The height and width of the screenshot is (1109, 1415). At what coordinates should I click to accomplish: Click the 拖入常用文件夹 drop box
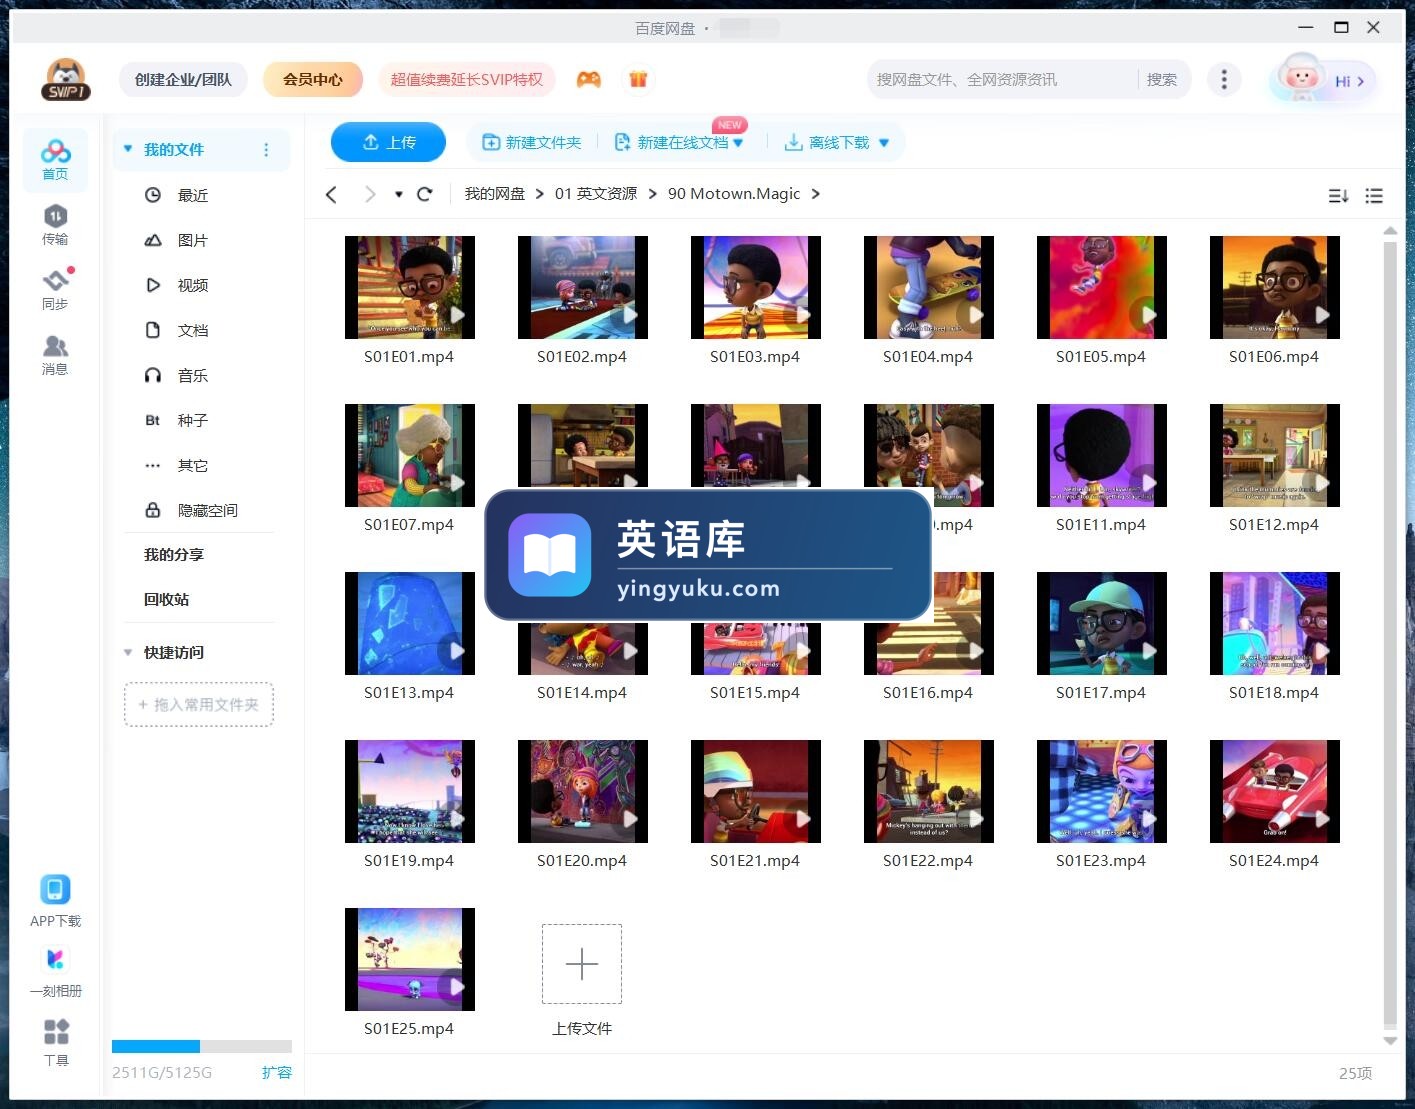(x=199, y=704)
